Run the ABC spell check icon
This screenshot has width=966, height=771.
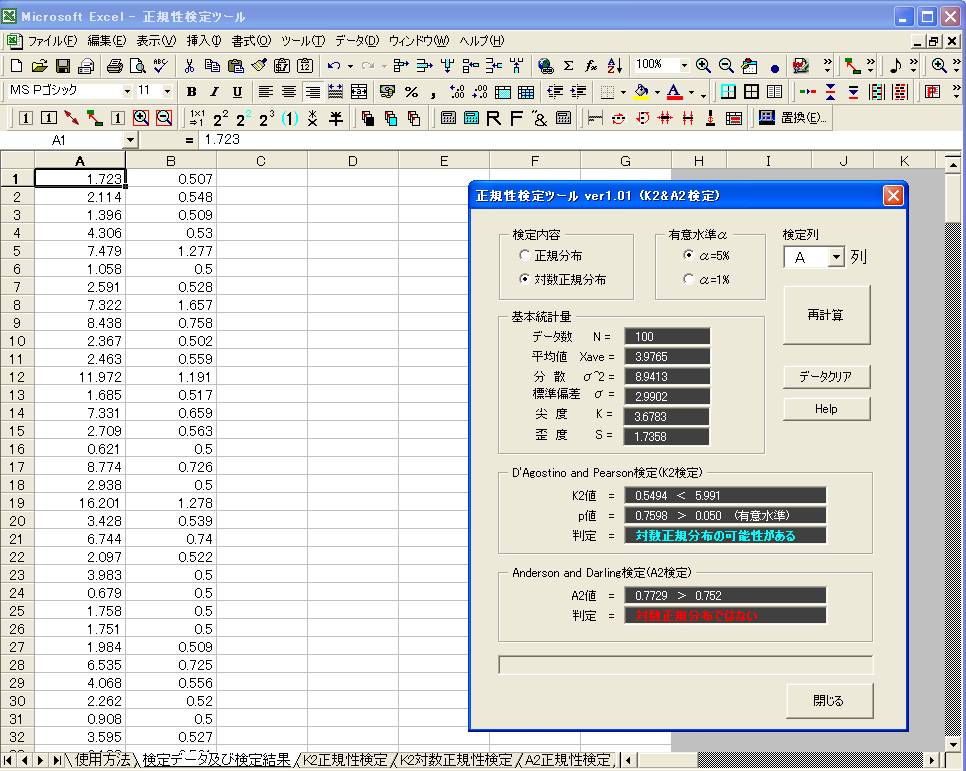point(161,65)
